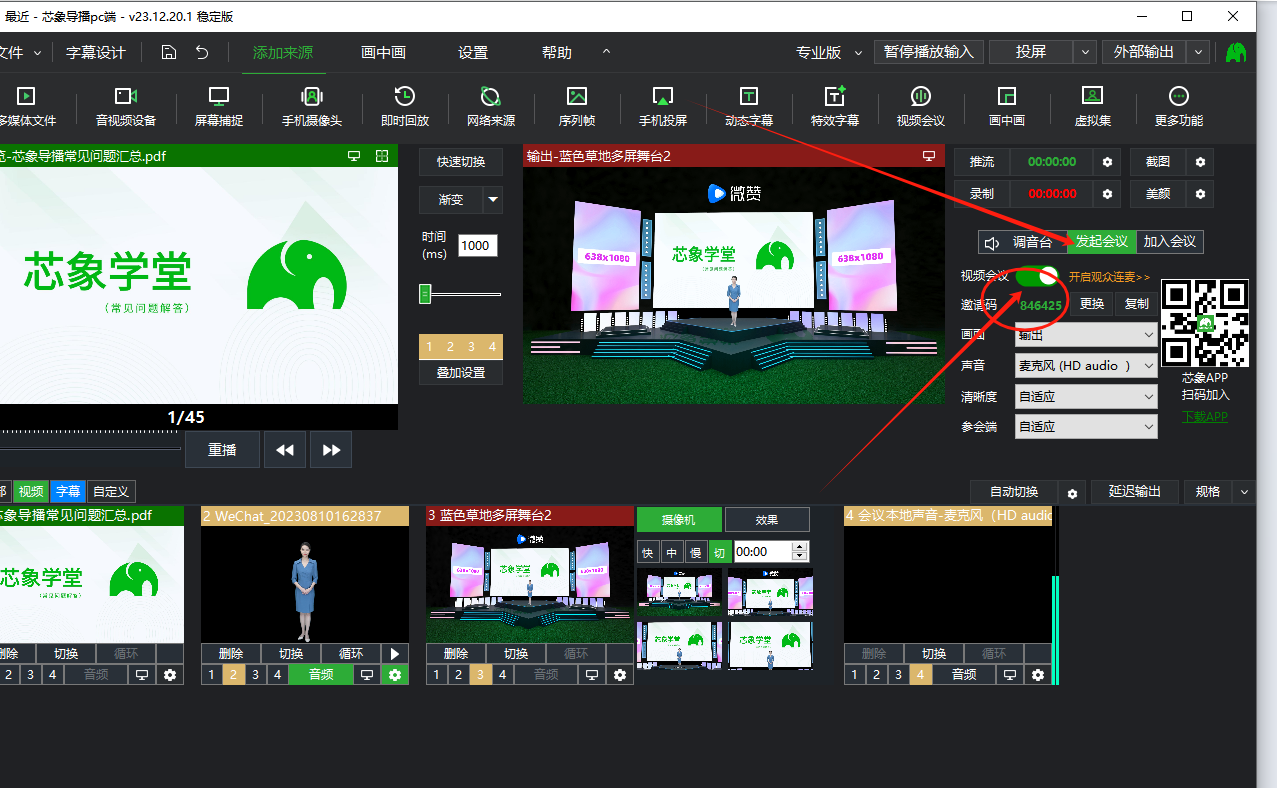The height and width of the screenshot is (788, 1277).
Task: Toggle the 视频会议 switch off
Action: [x=1037, y=276]
